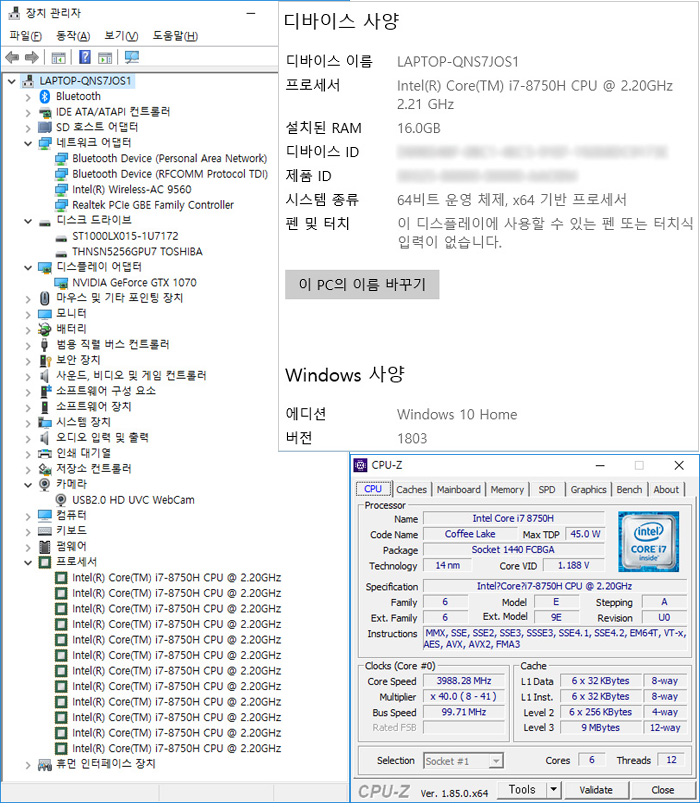Collapse the 네트워크 어댑터 category
700x807 pixels.
coord(28,143)
